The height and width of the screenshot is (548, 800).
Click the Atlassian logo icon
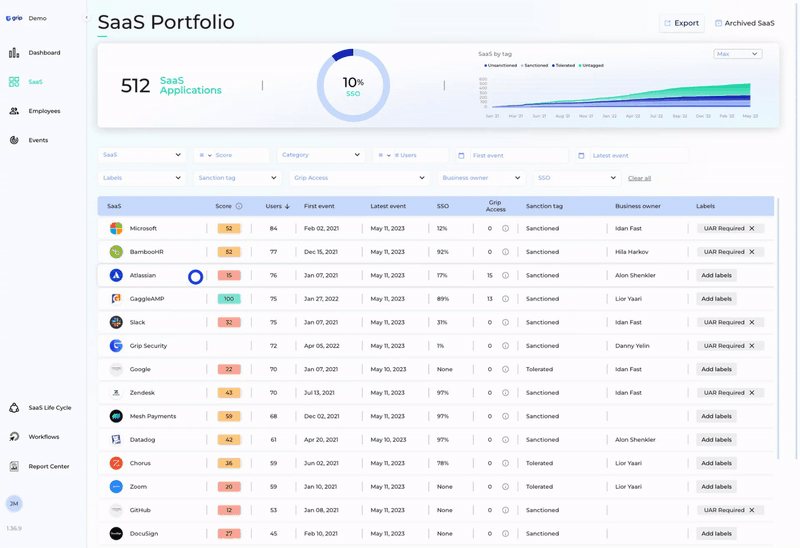(x=116, y=275)
